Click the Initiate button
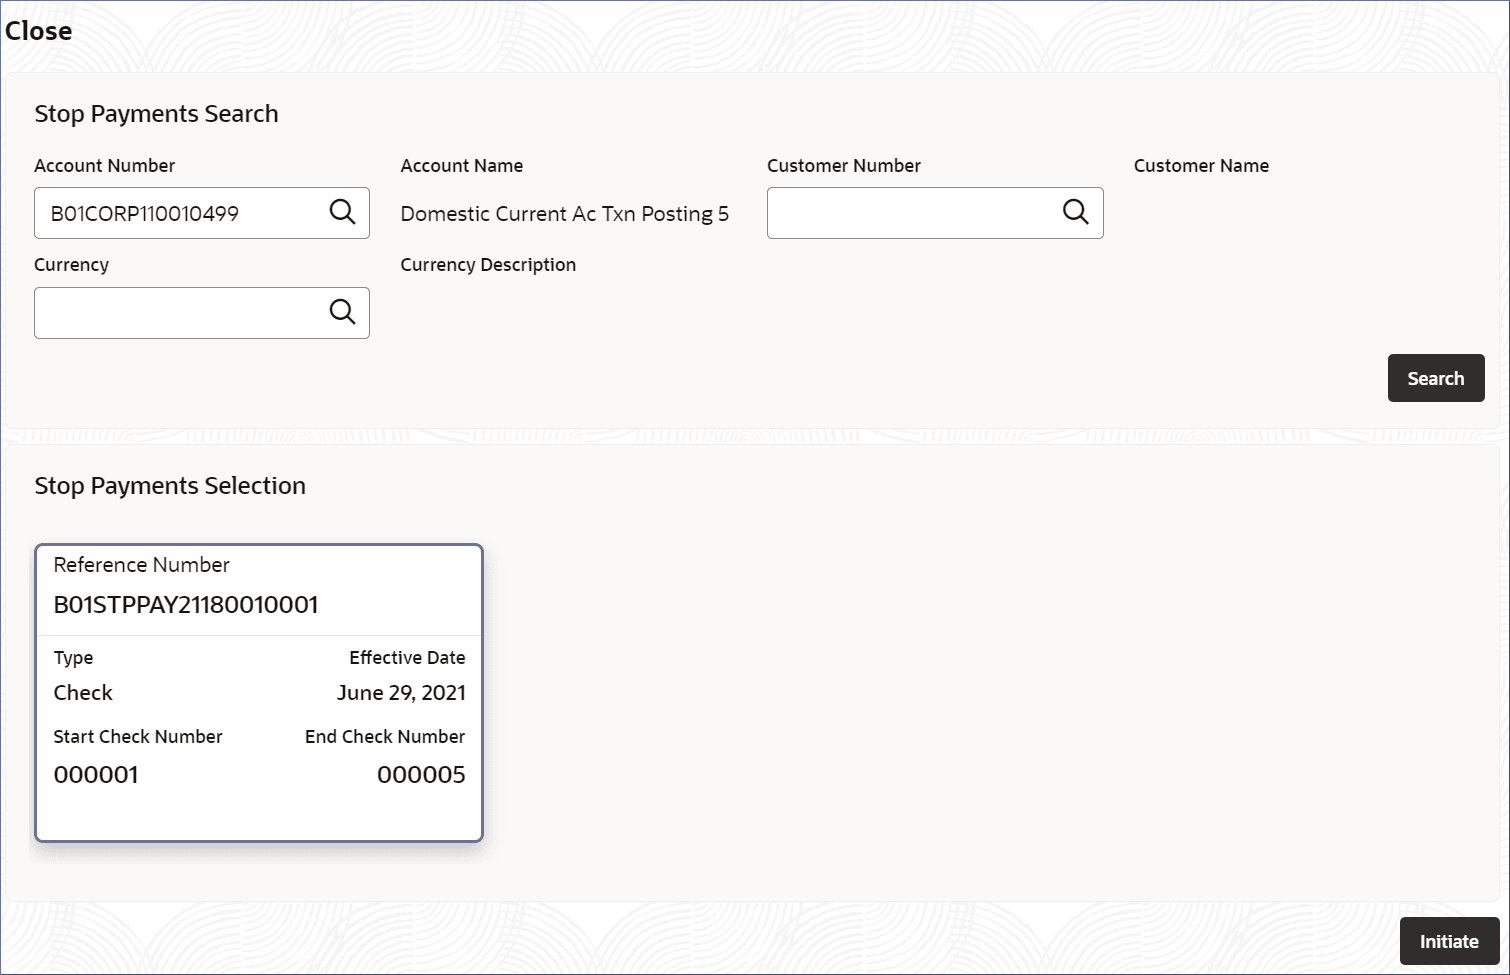Screen dimensions: 1510x975 1448,941
